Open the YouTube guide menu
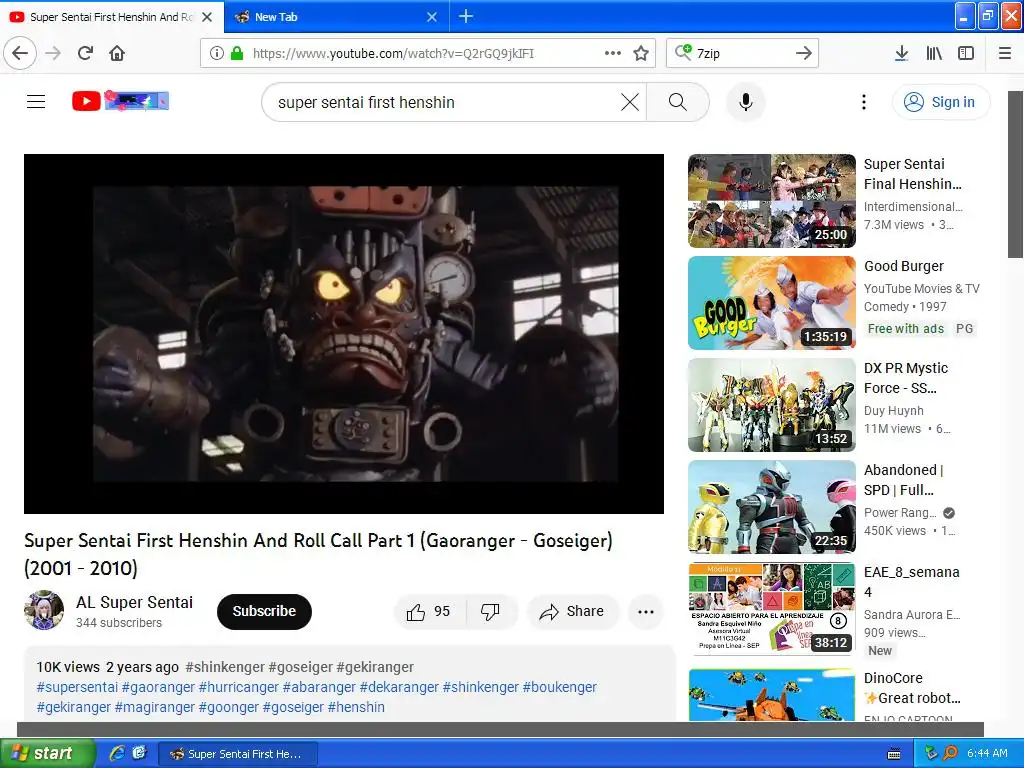Screen dimensions: 1024x768 36,101
